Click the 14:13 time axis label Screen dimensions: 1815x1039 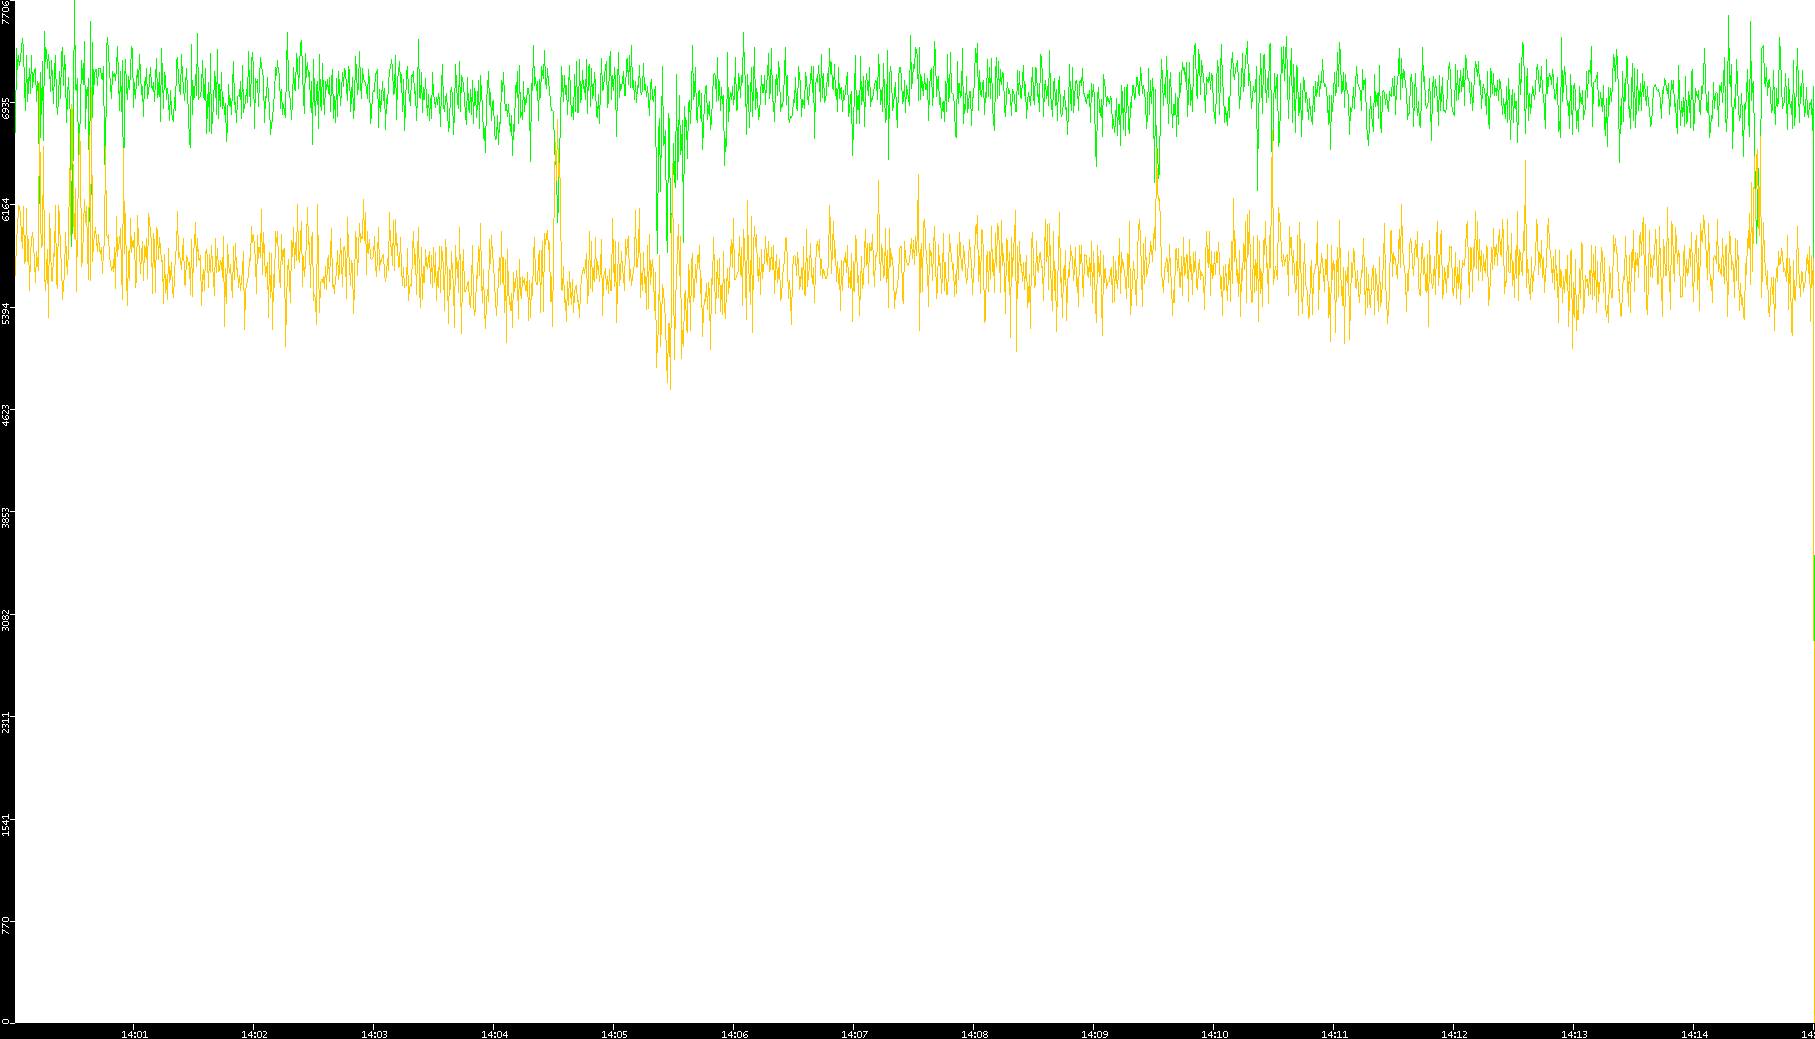(1574, 1034)
